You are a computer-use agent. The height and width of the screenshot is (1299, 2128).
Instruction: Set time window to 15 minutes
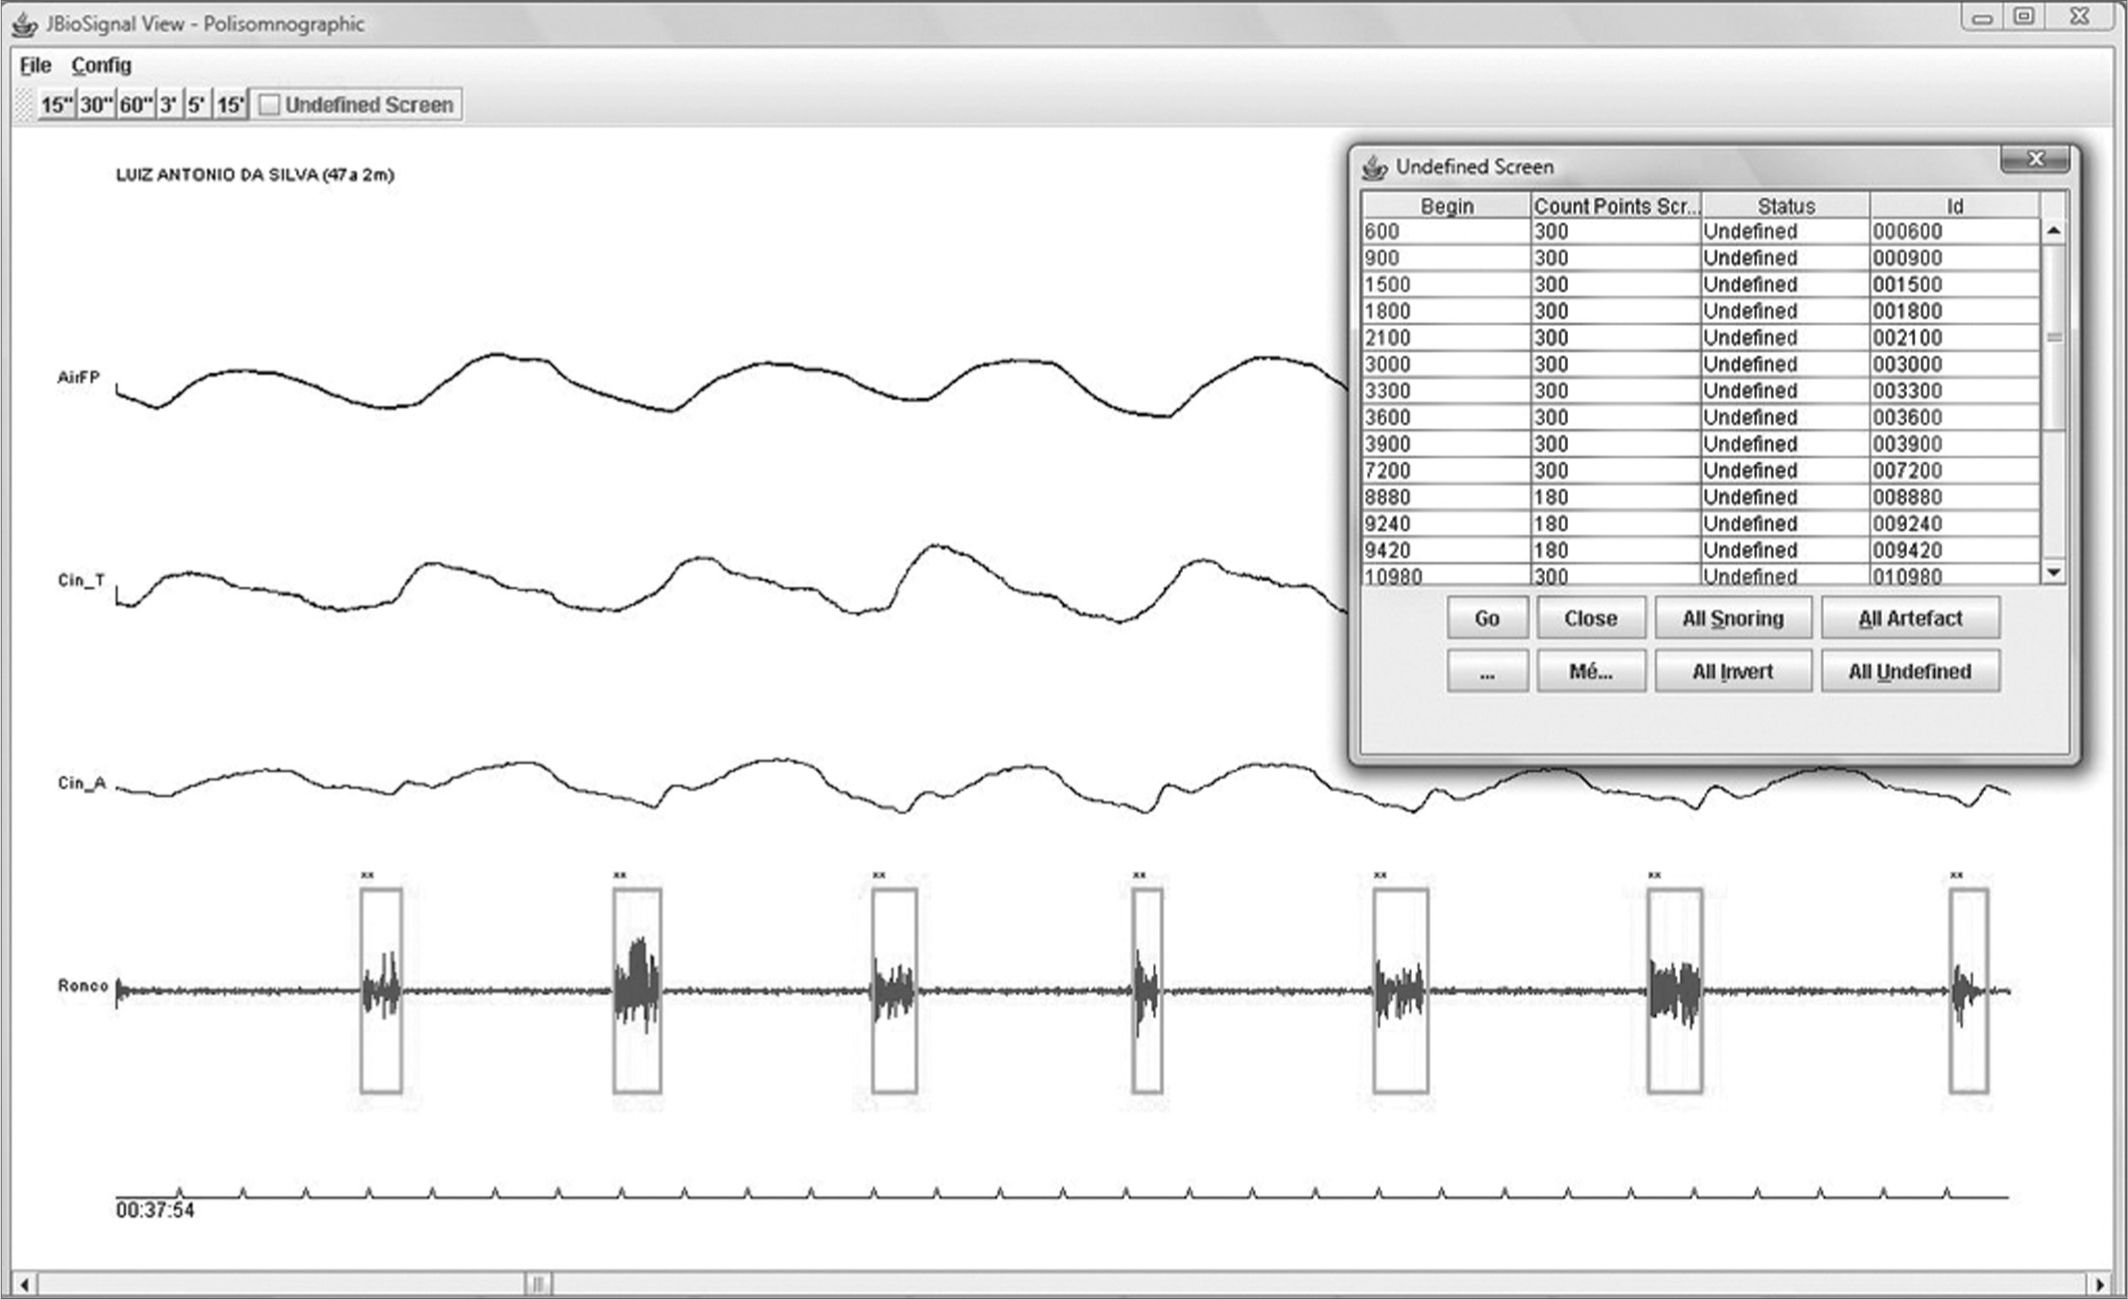(x=231, y=105)
